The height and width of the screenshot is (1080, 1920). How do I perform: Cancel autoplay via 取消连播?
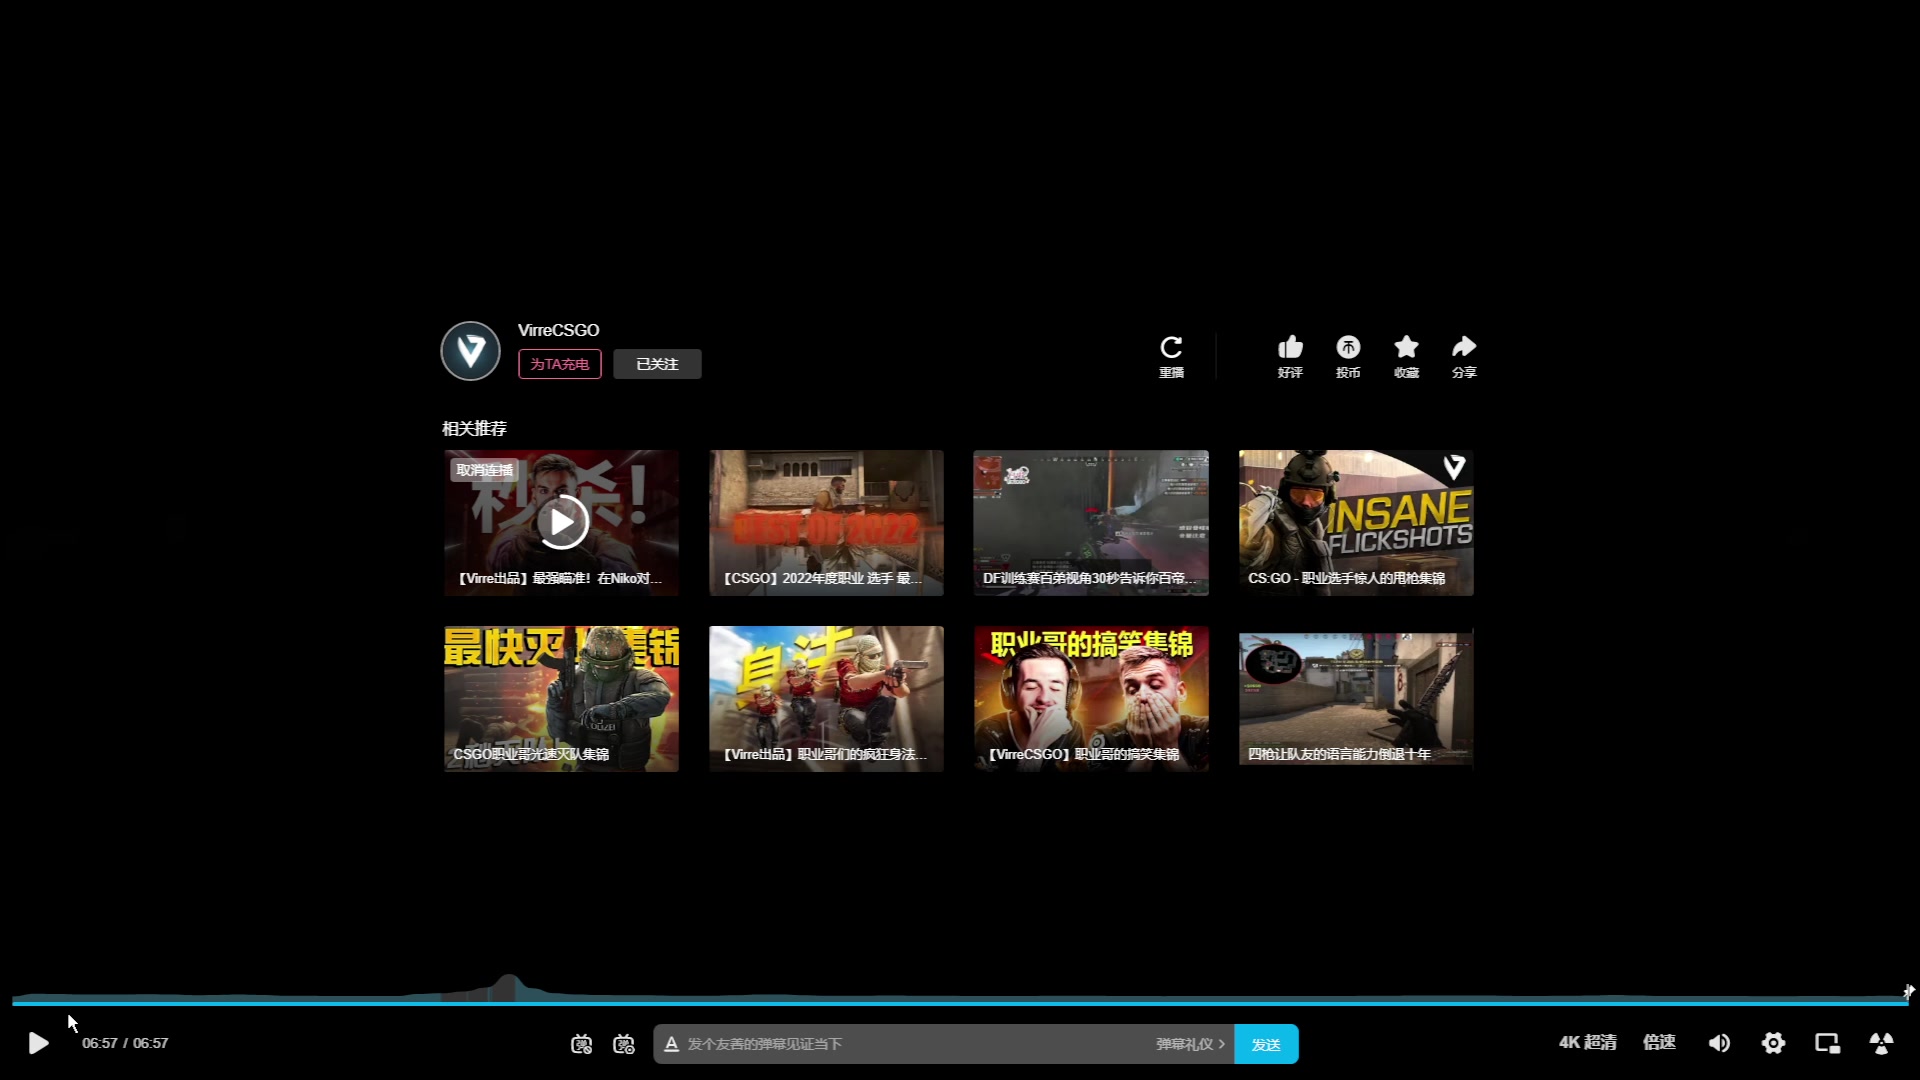pos(484,470)
